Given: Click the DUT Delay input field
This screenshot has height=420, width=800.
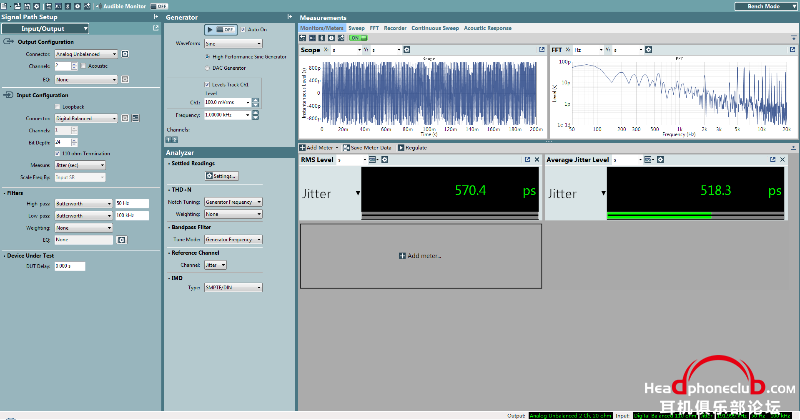Looking at the screenshot, I should (x=70, y=266).
